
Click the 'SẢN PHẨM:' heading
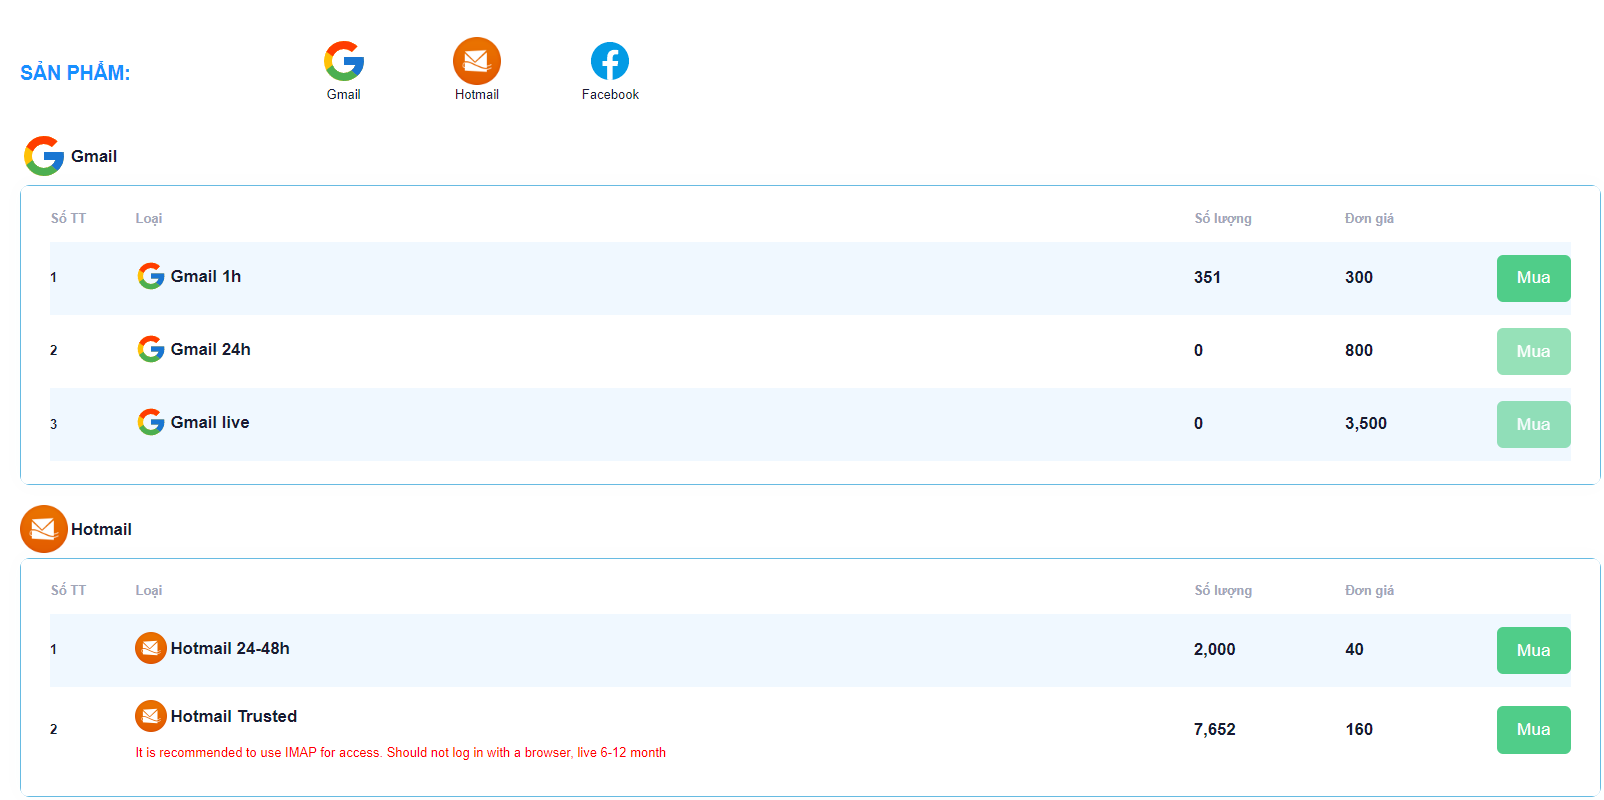coord(75,71)
